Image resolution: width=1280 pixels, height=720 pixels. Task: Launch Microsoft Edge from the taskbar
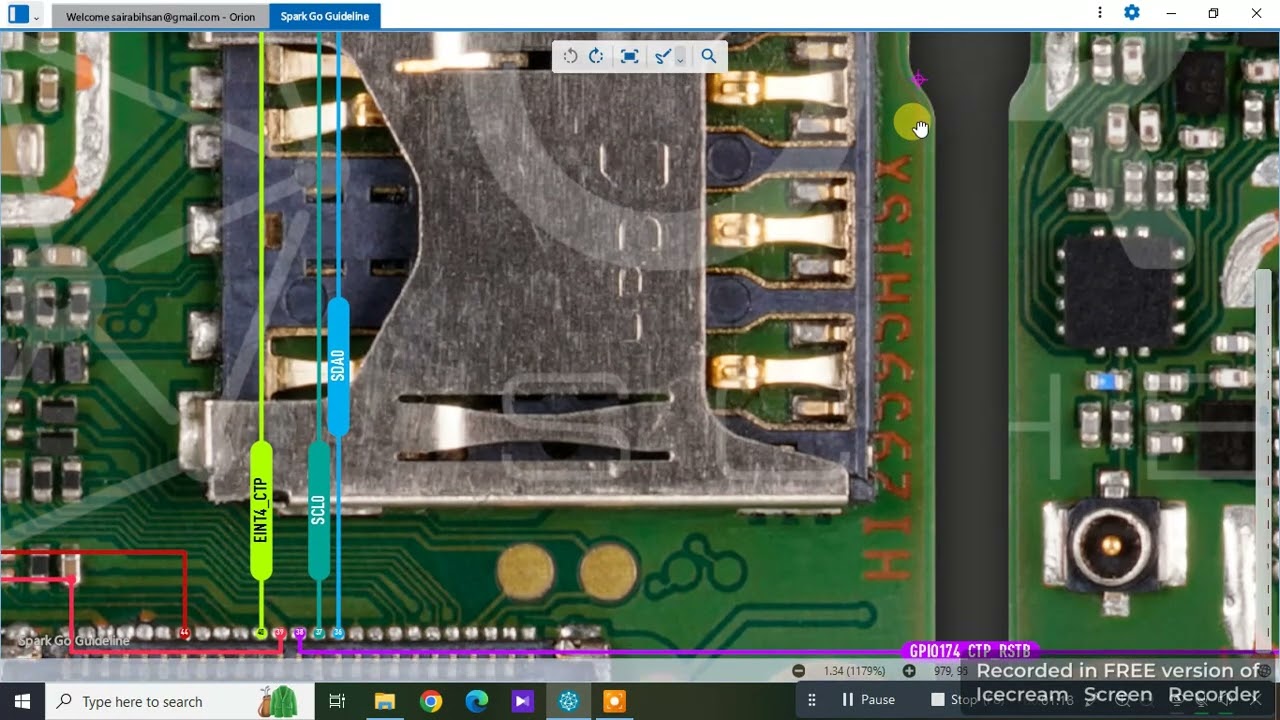coord(477,701)
